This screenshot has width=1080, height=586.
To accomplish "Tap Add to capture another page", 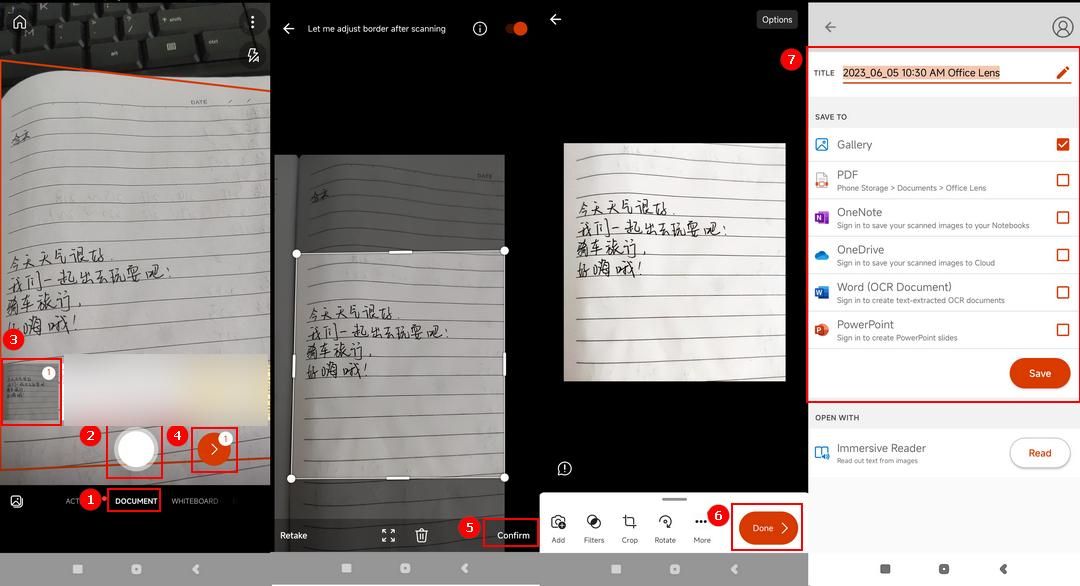I will click(x=558, y=521).
